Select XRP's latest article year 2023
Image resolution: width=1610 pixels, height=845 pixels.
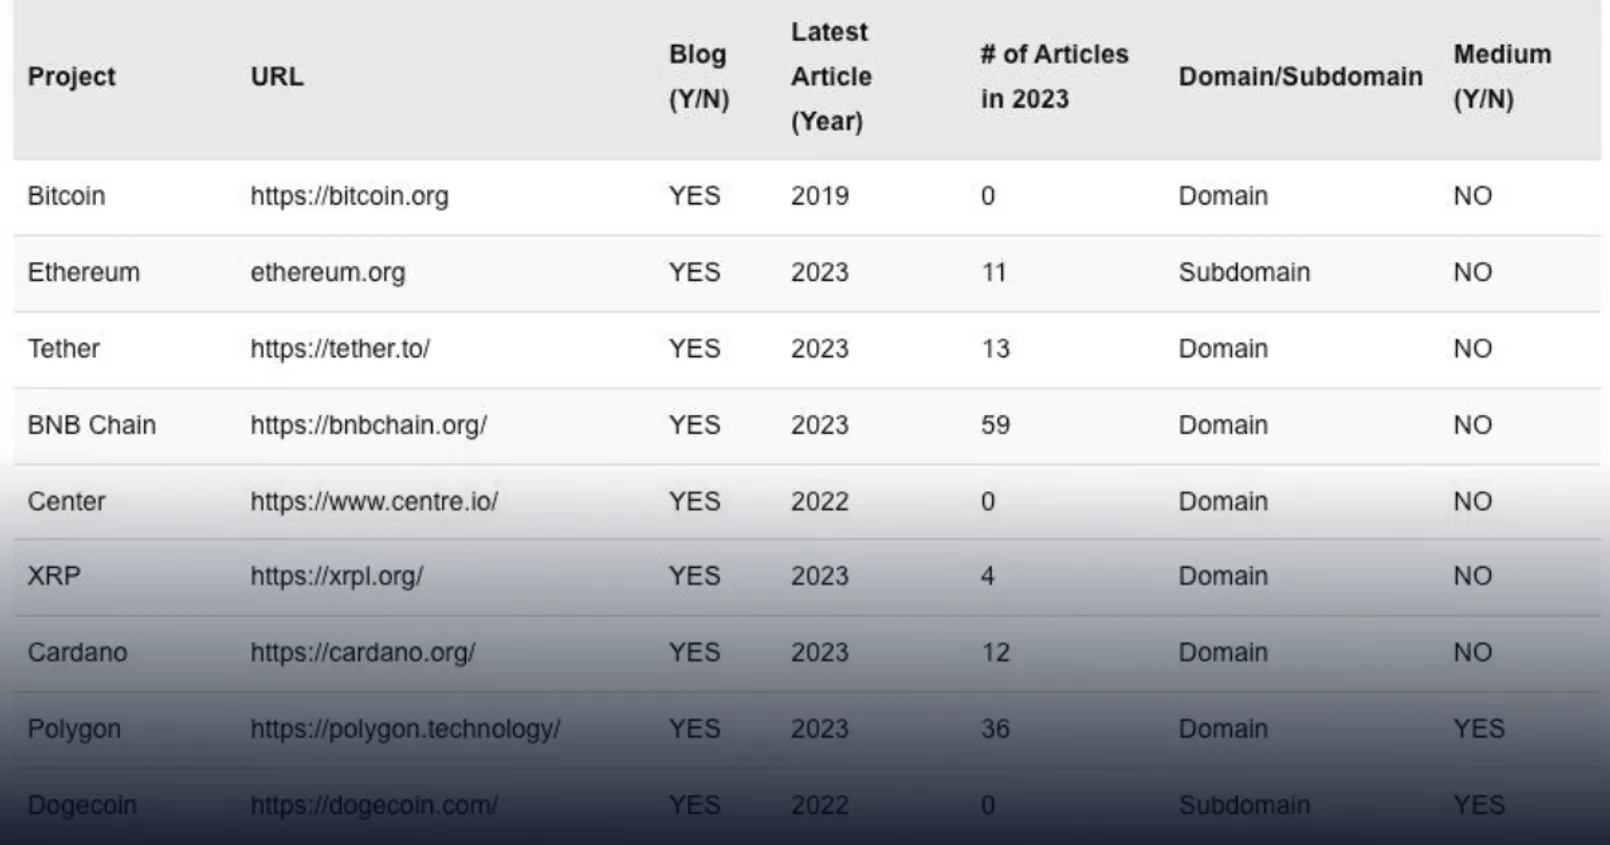click(x=819, y=576)
